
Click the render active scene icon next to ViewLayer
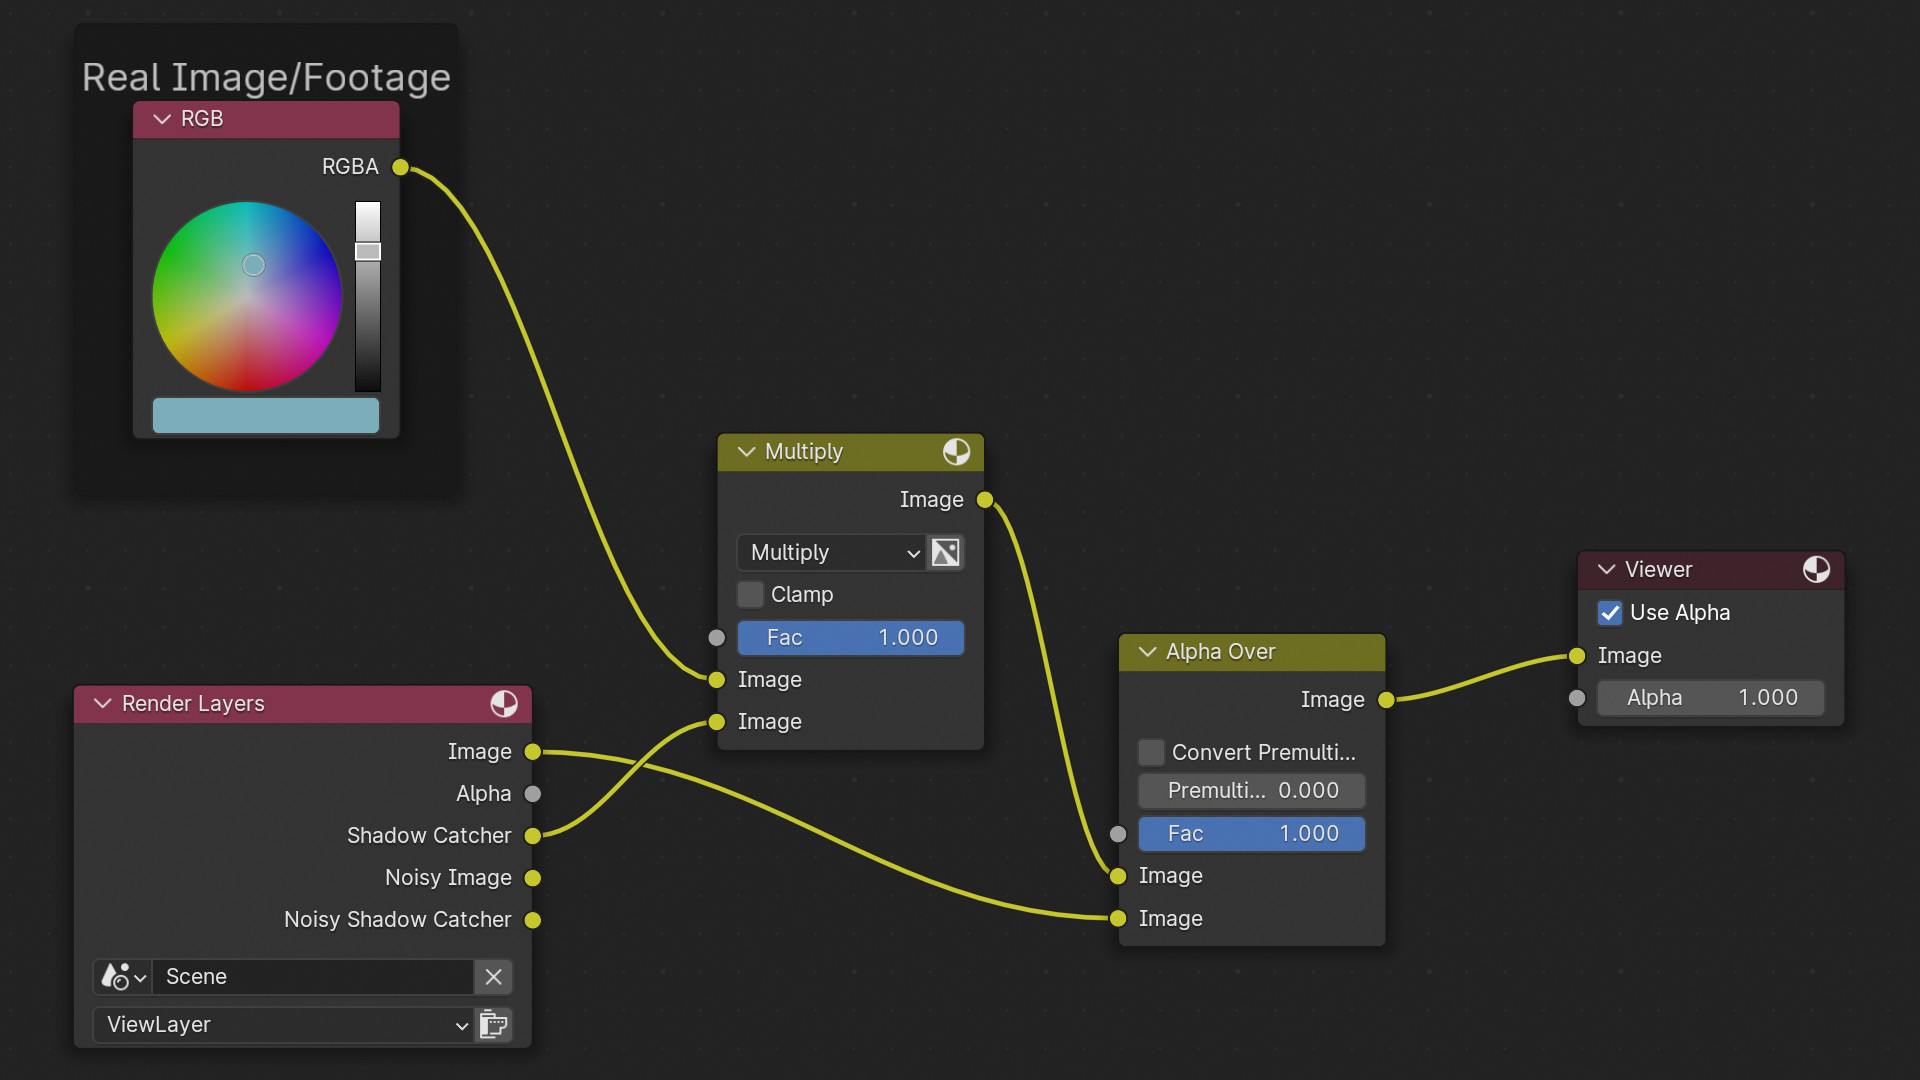(x=494, y=1025)
